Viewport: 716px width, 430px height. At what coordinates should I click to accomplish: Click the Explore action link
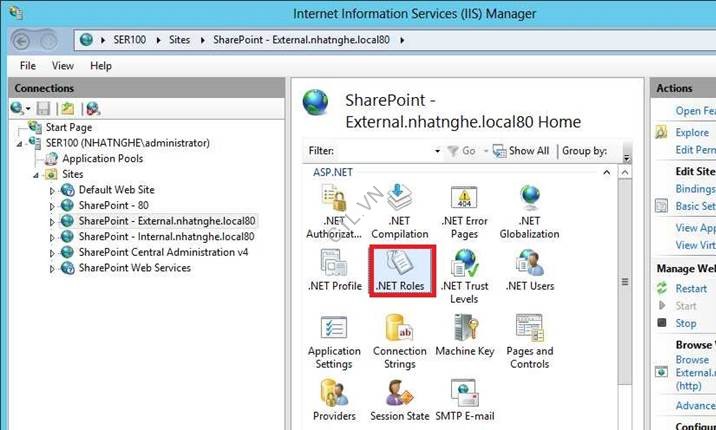tap(692, 132)
